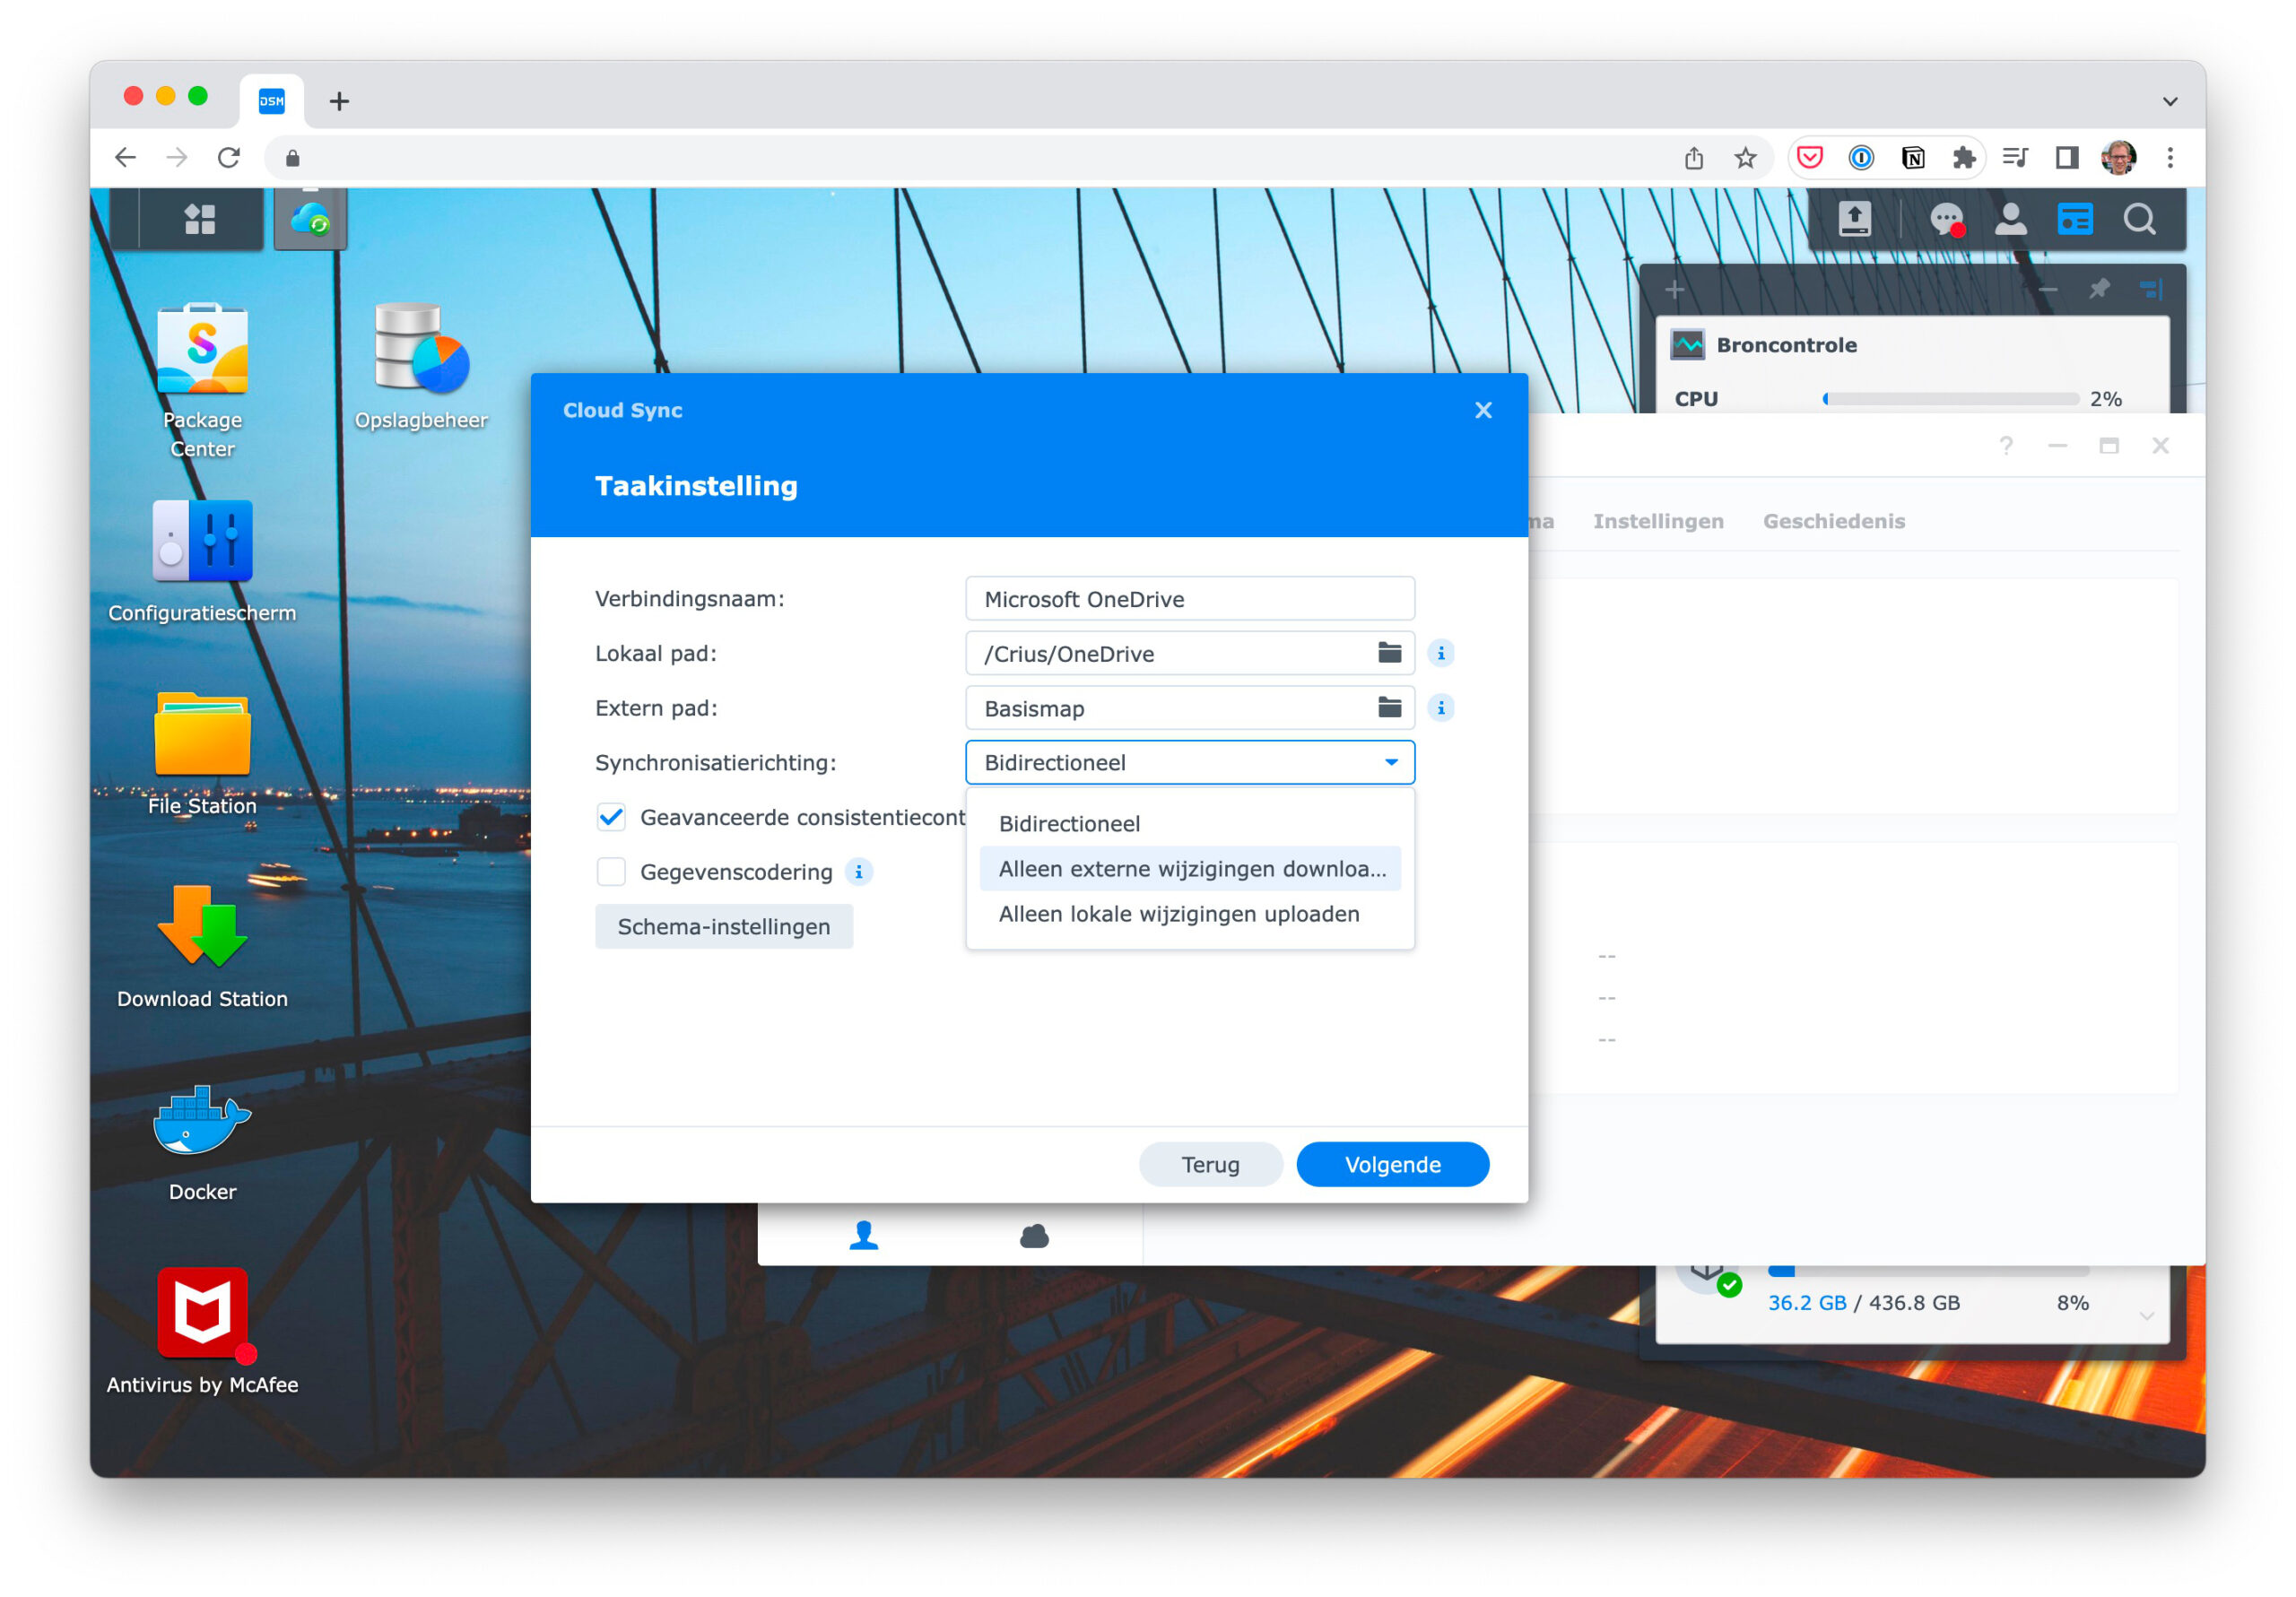Bookmark this page with star icon
The image size is (2296, 1597).
point(1745,157)
